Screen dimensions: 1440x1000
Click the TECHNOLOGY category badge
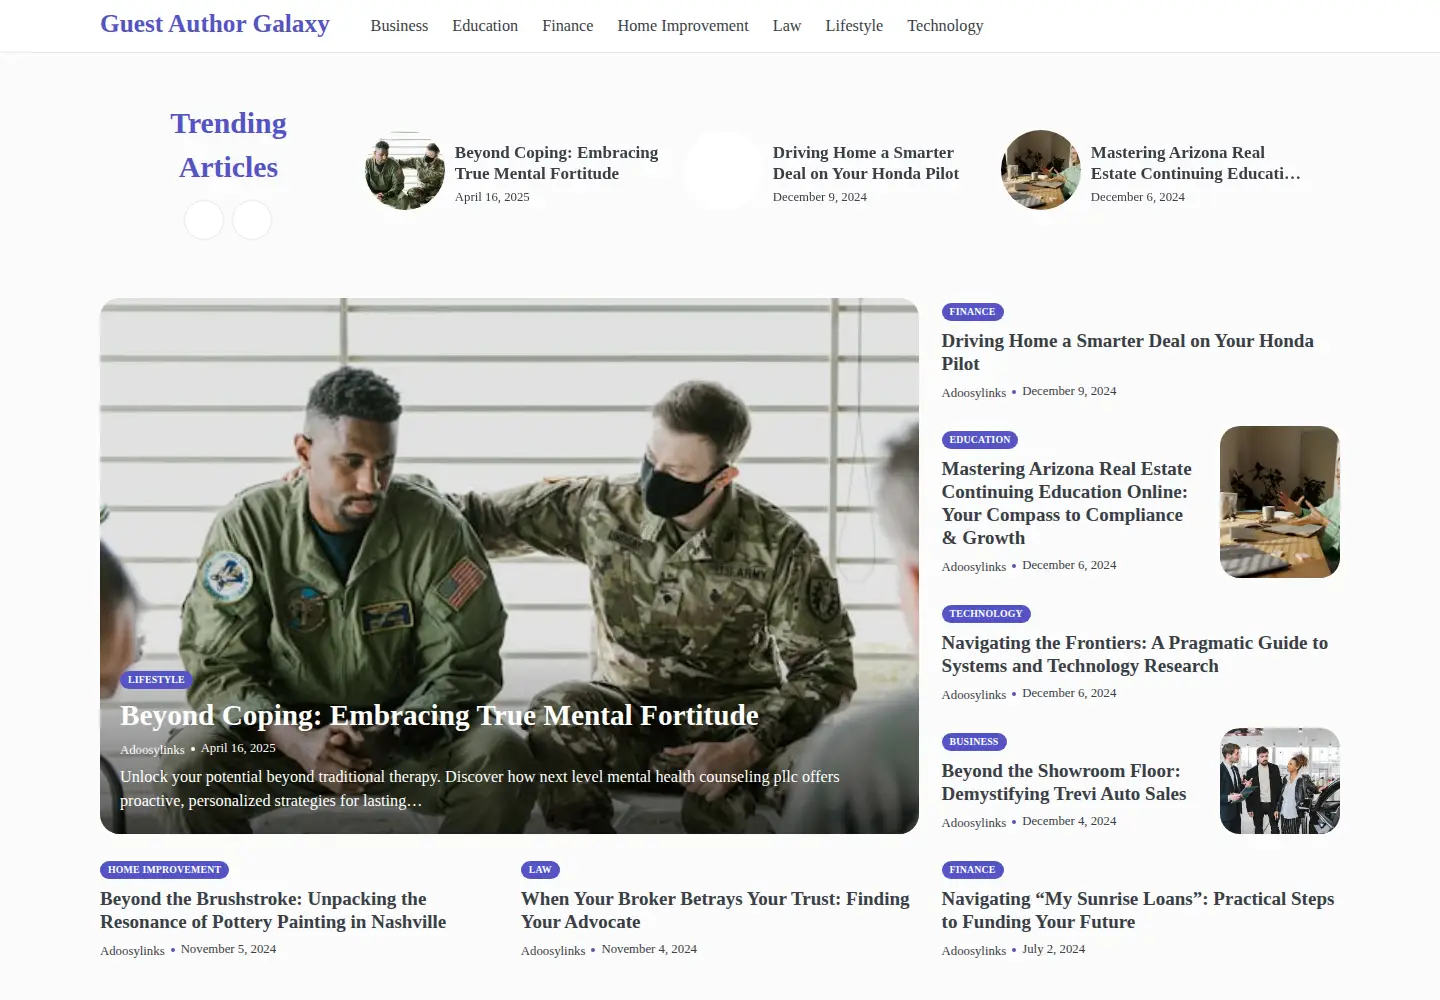pyautogui.click(x=986, y=614)
